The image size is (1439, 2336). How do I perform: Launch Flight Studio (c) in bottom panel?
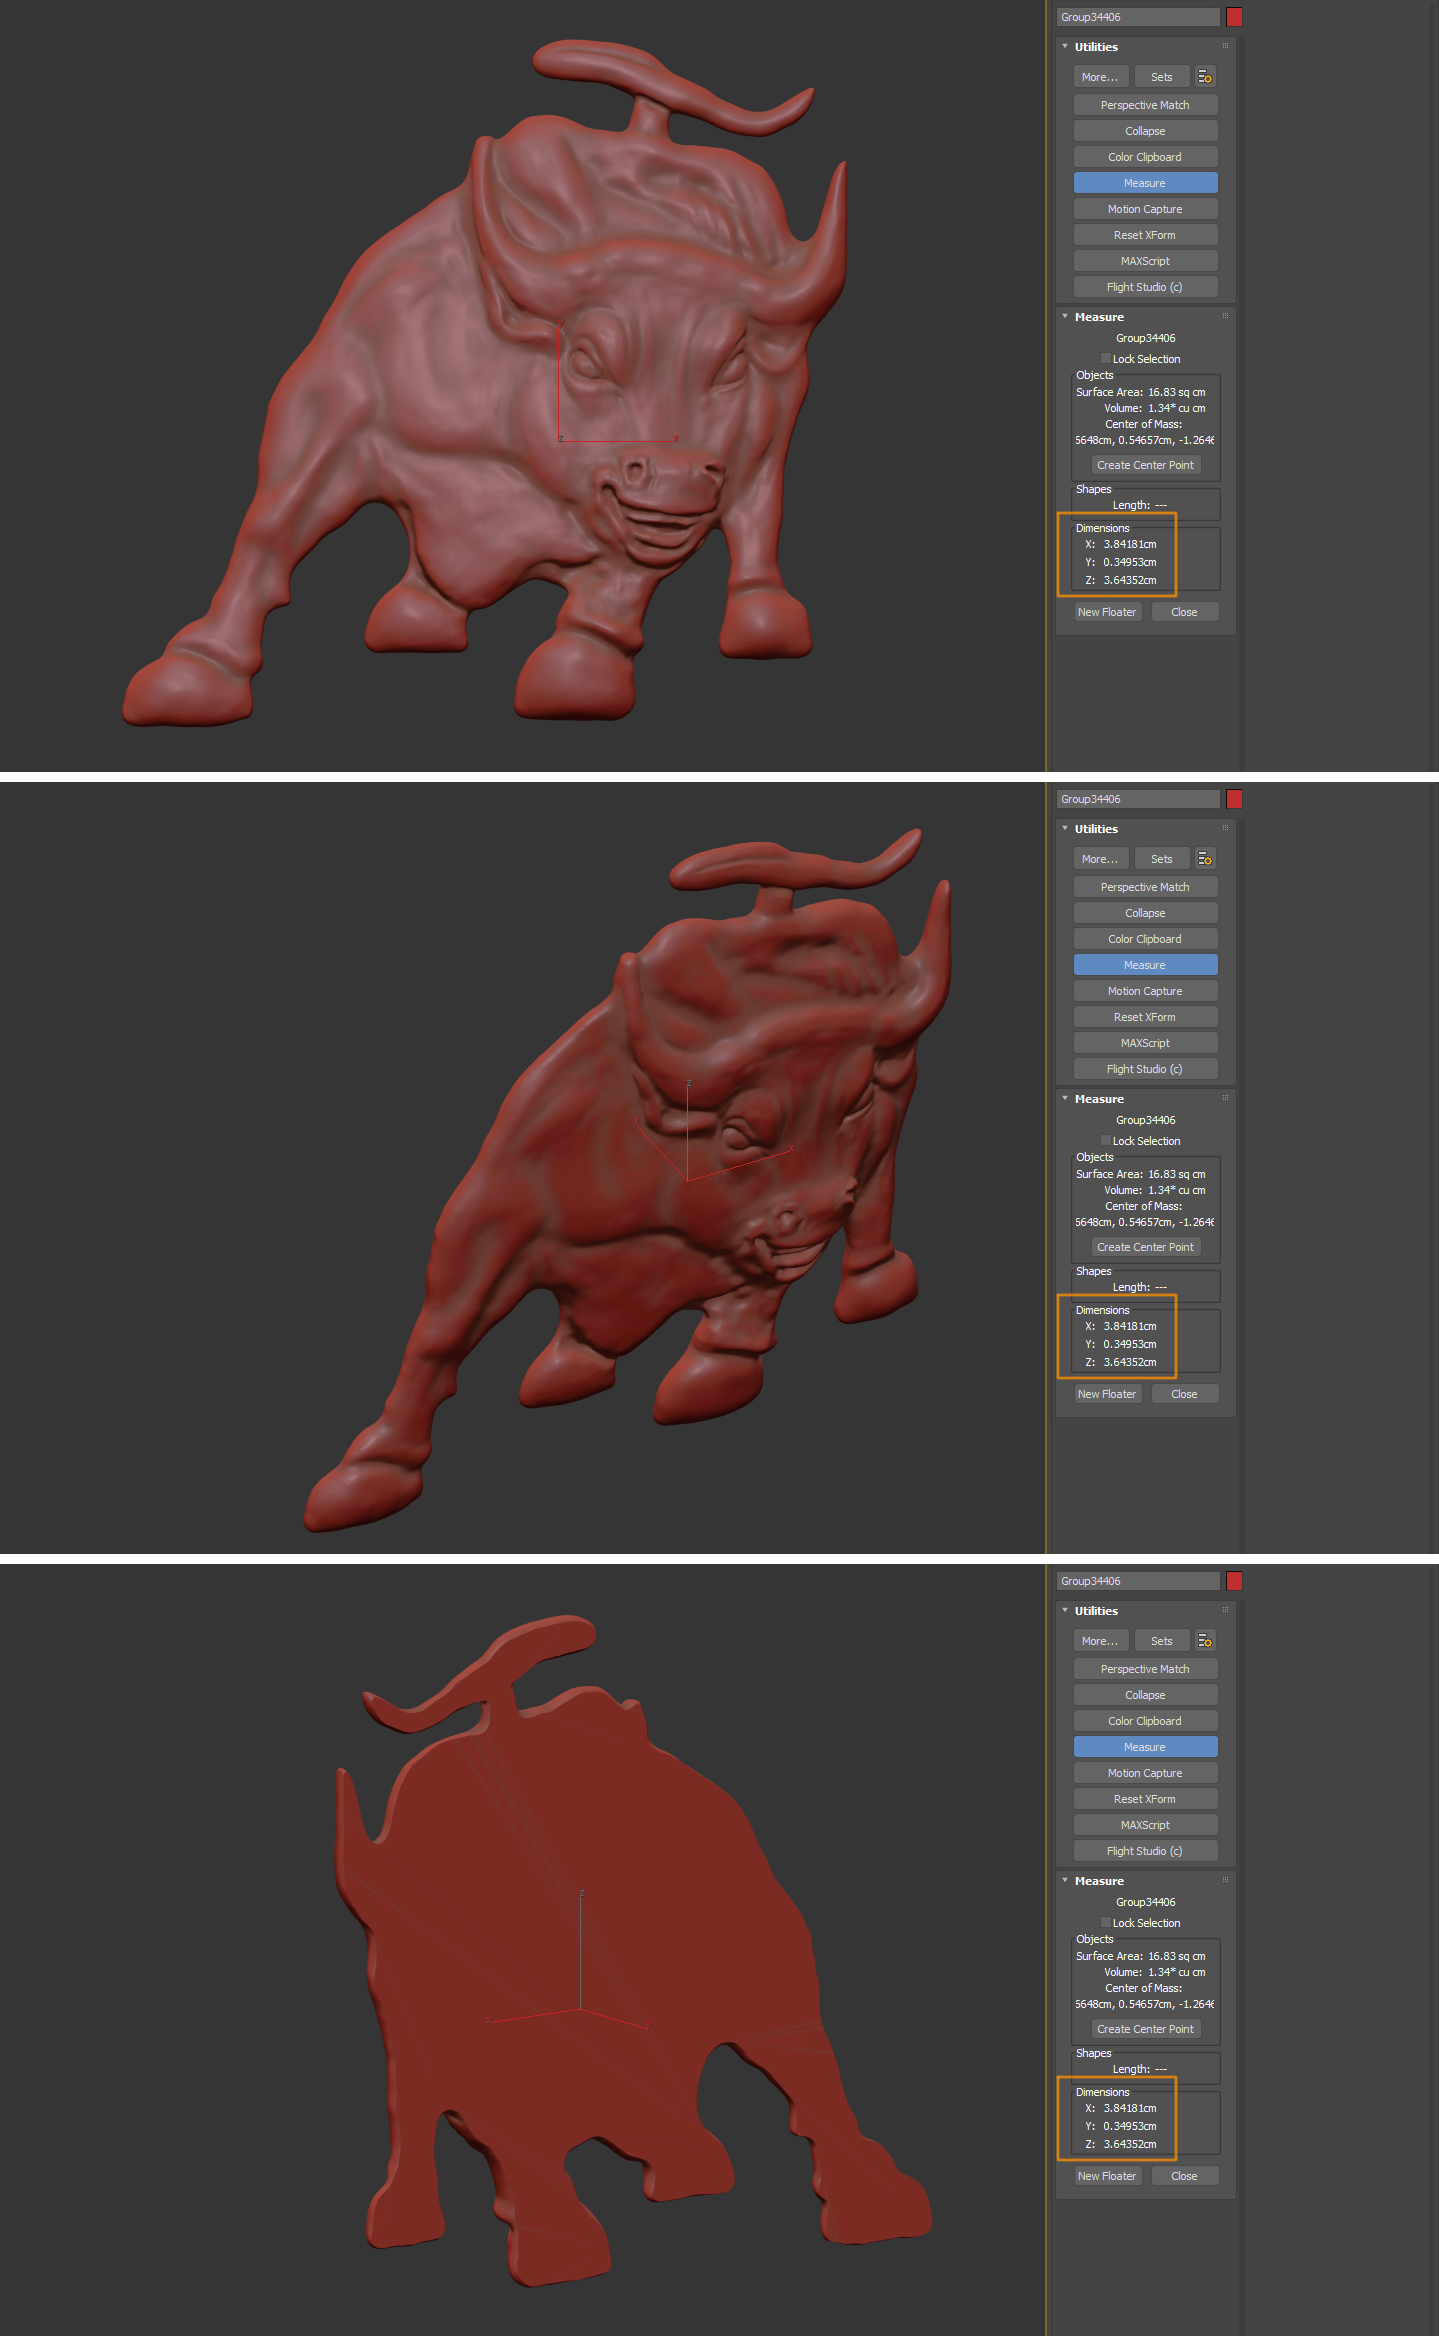coord(1146,1851)
